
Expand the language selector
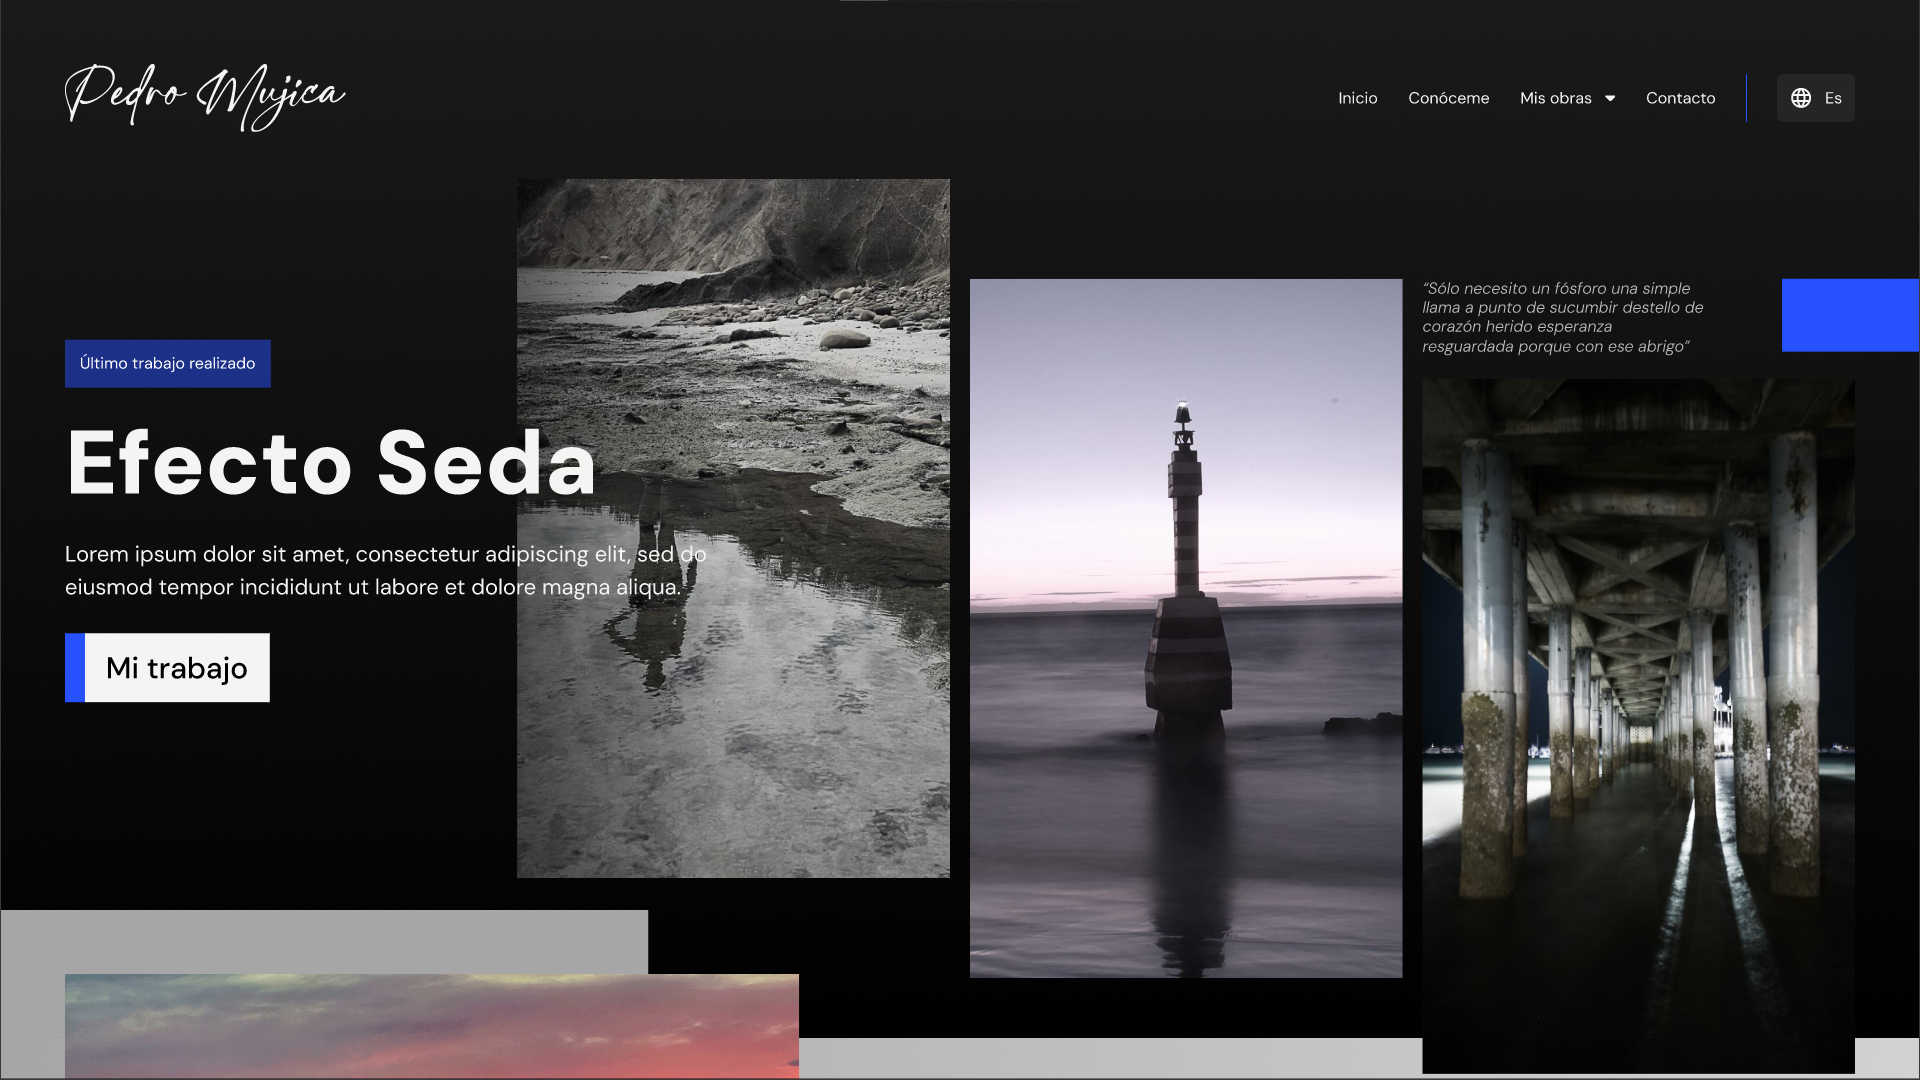1815,97
